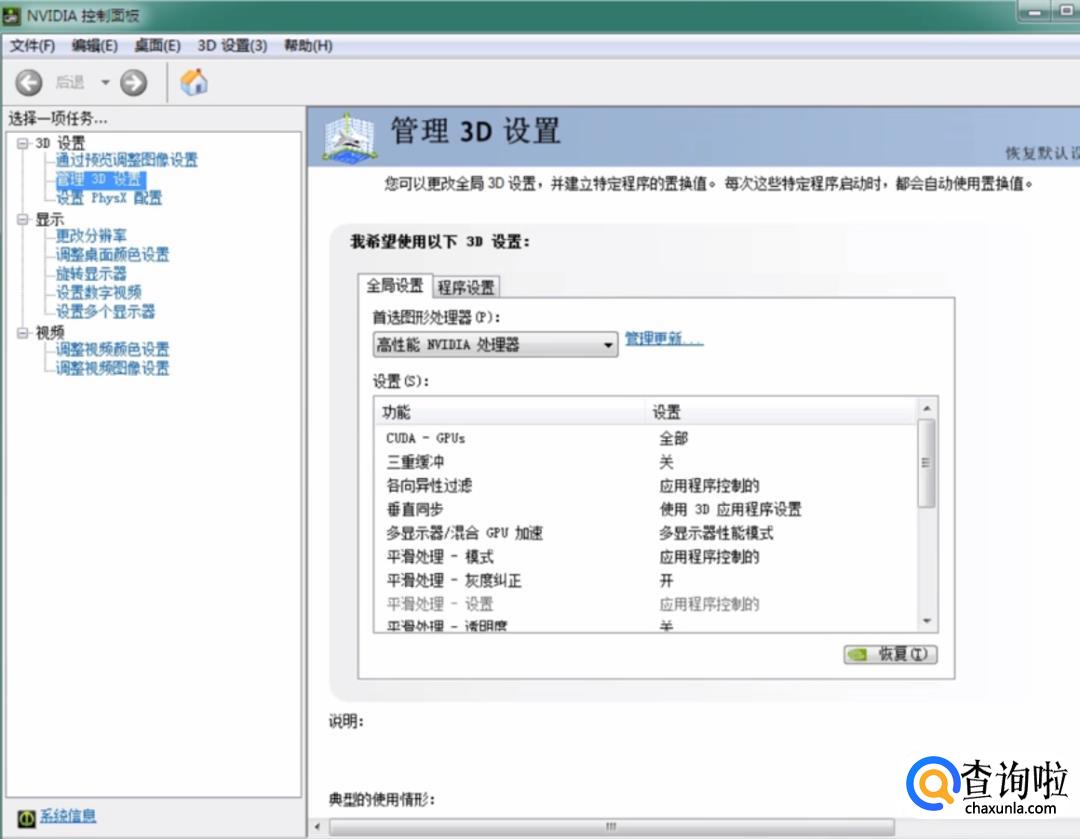This screenshot has width=1080, height=839.
Task: Select the 垂直同步 setting row
Action: coord(646,510)
